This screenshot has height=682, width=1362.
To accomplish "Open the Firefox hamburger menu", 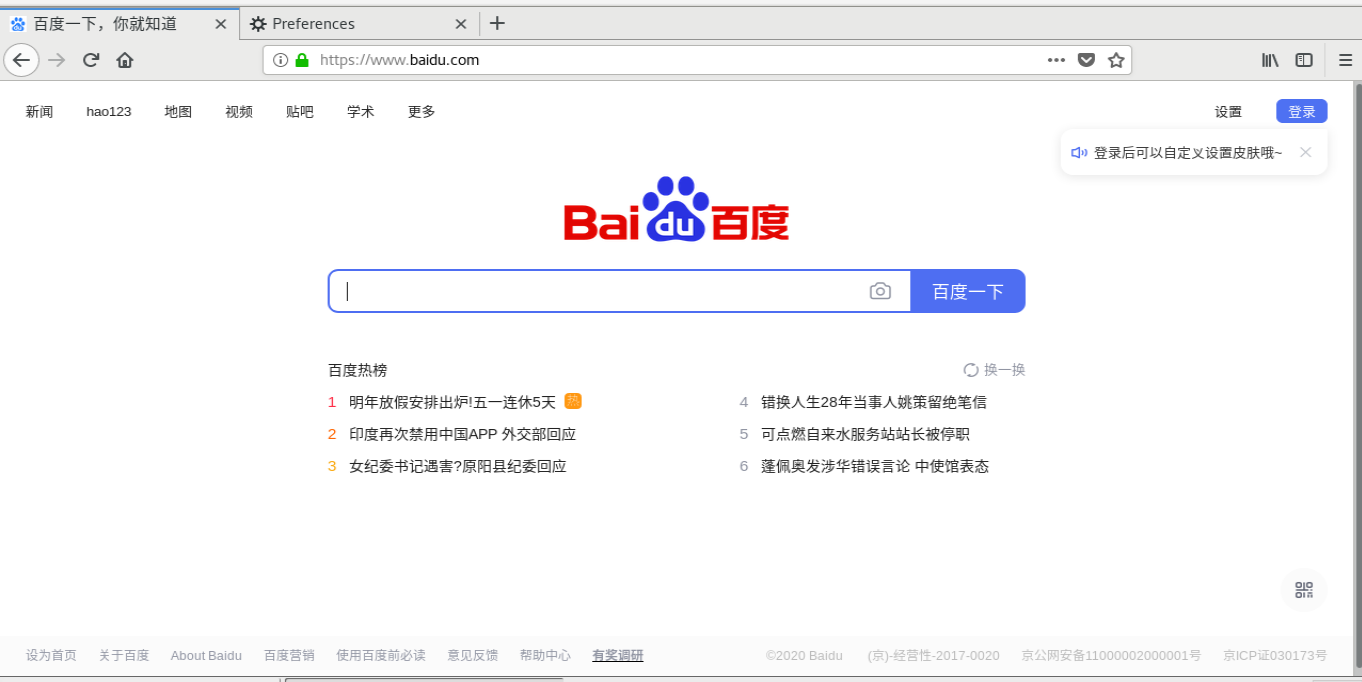I will 1345,60.
